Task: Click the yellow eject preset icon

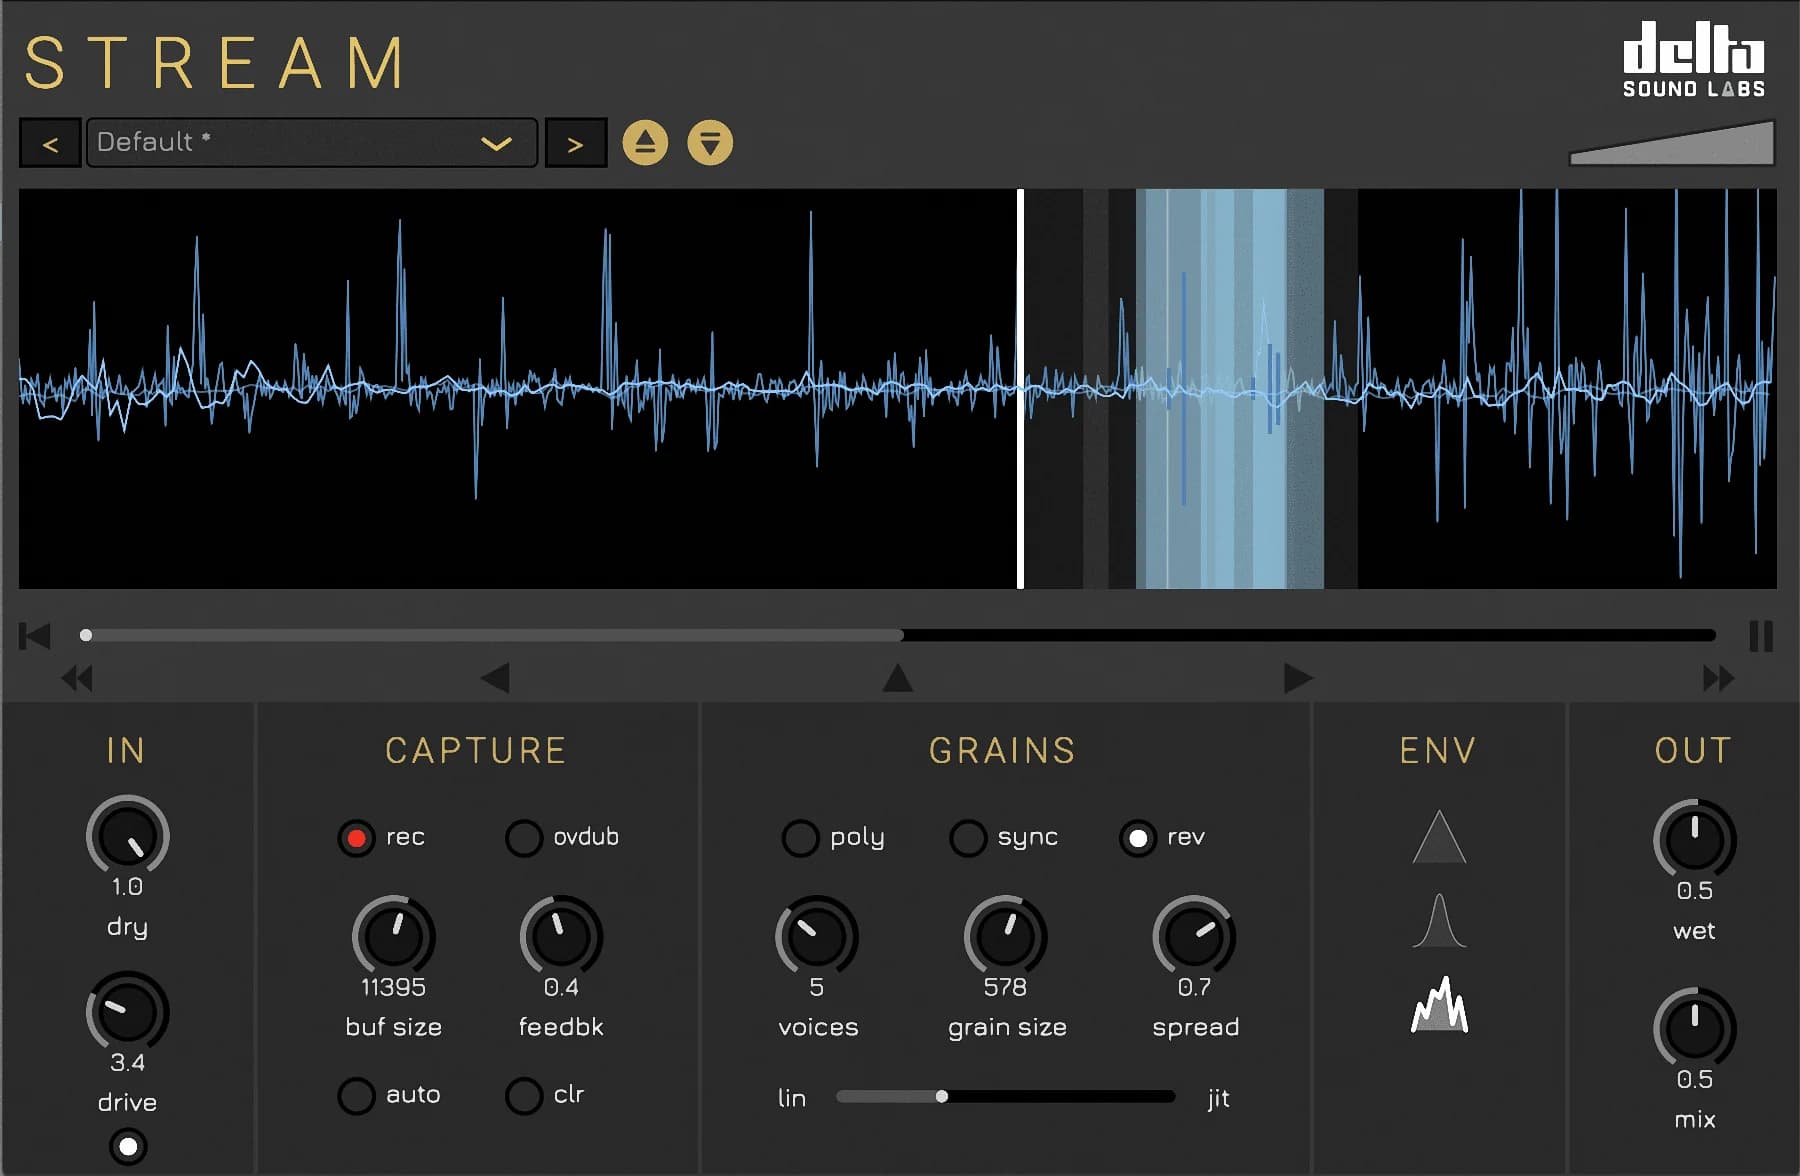Action: pos(648,142)
